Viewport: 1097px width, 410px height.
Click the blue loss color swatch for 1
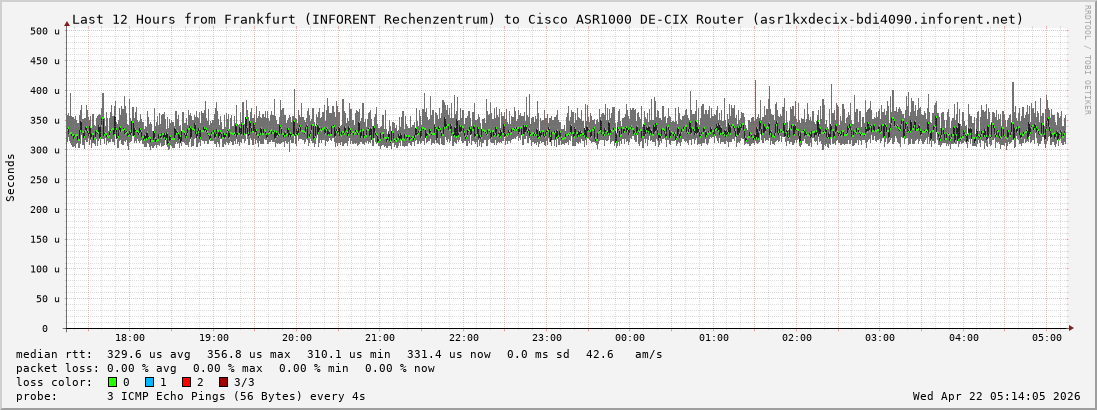pyautogui.click(x=149, y=382)
